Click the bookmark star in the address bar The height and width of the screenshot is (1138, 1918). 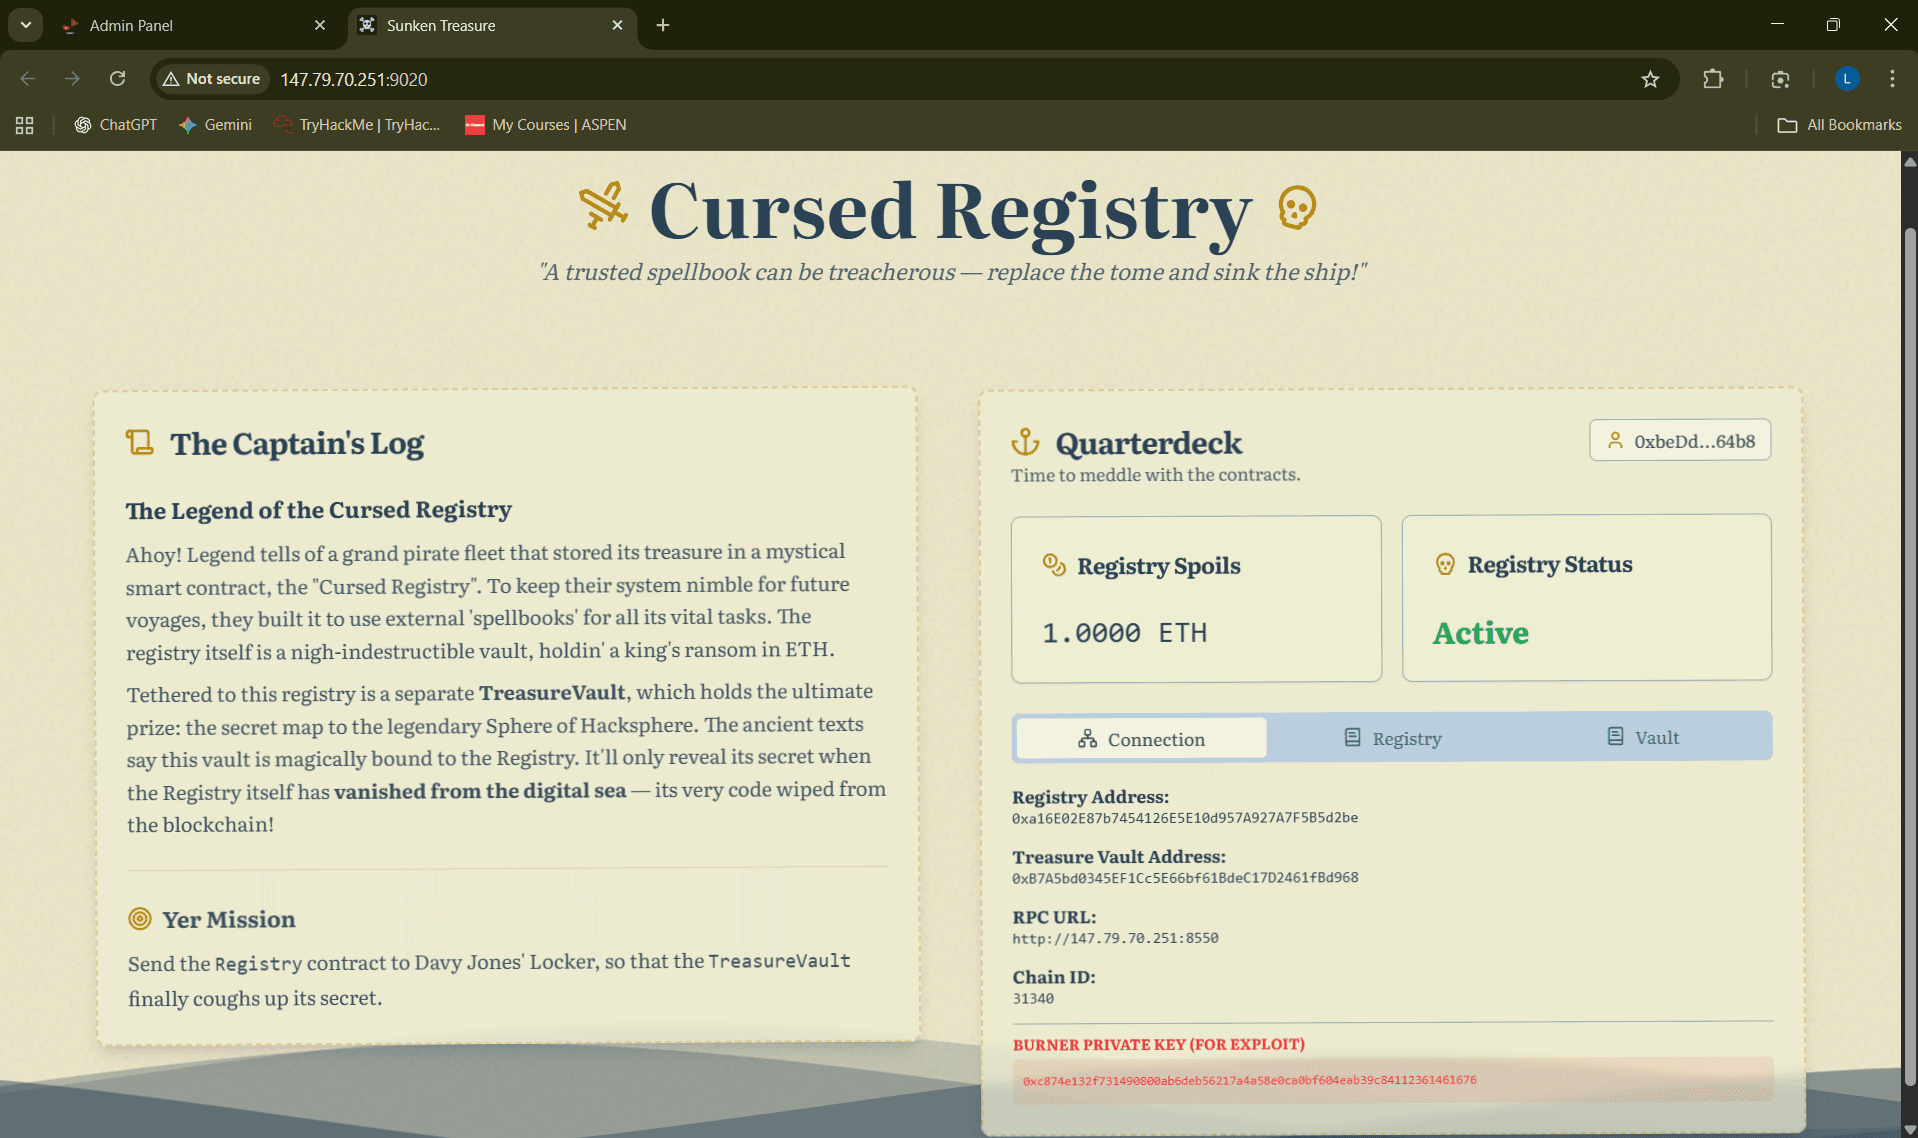1650,79
